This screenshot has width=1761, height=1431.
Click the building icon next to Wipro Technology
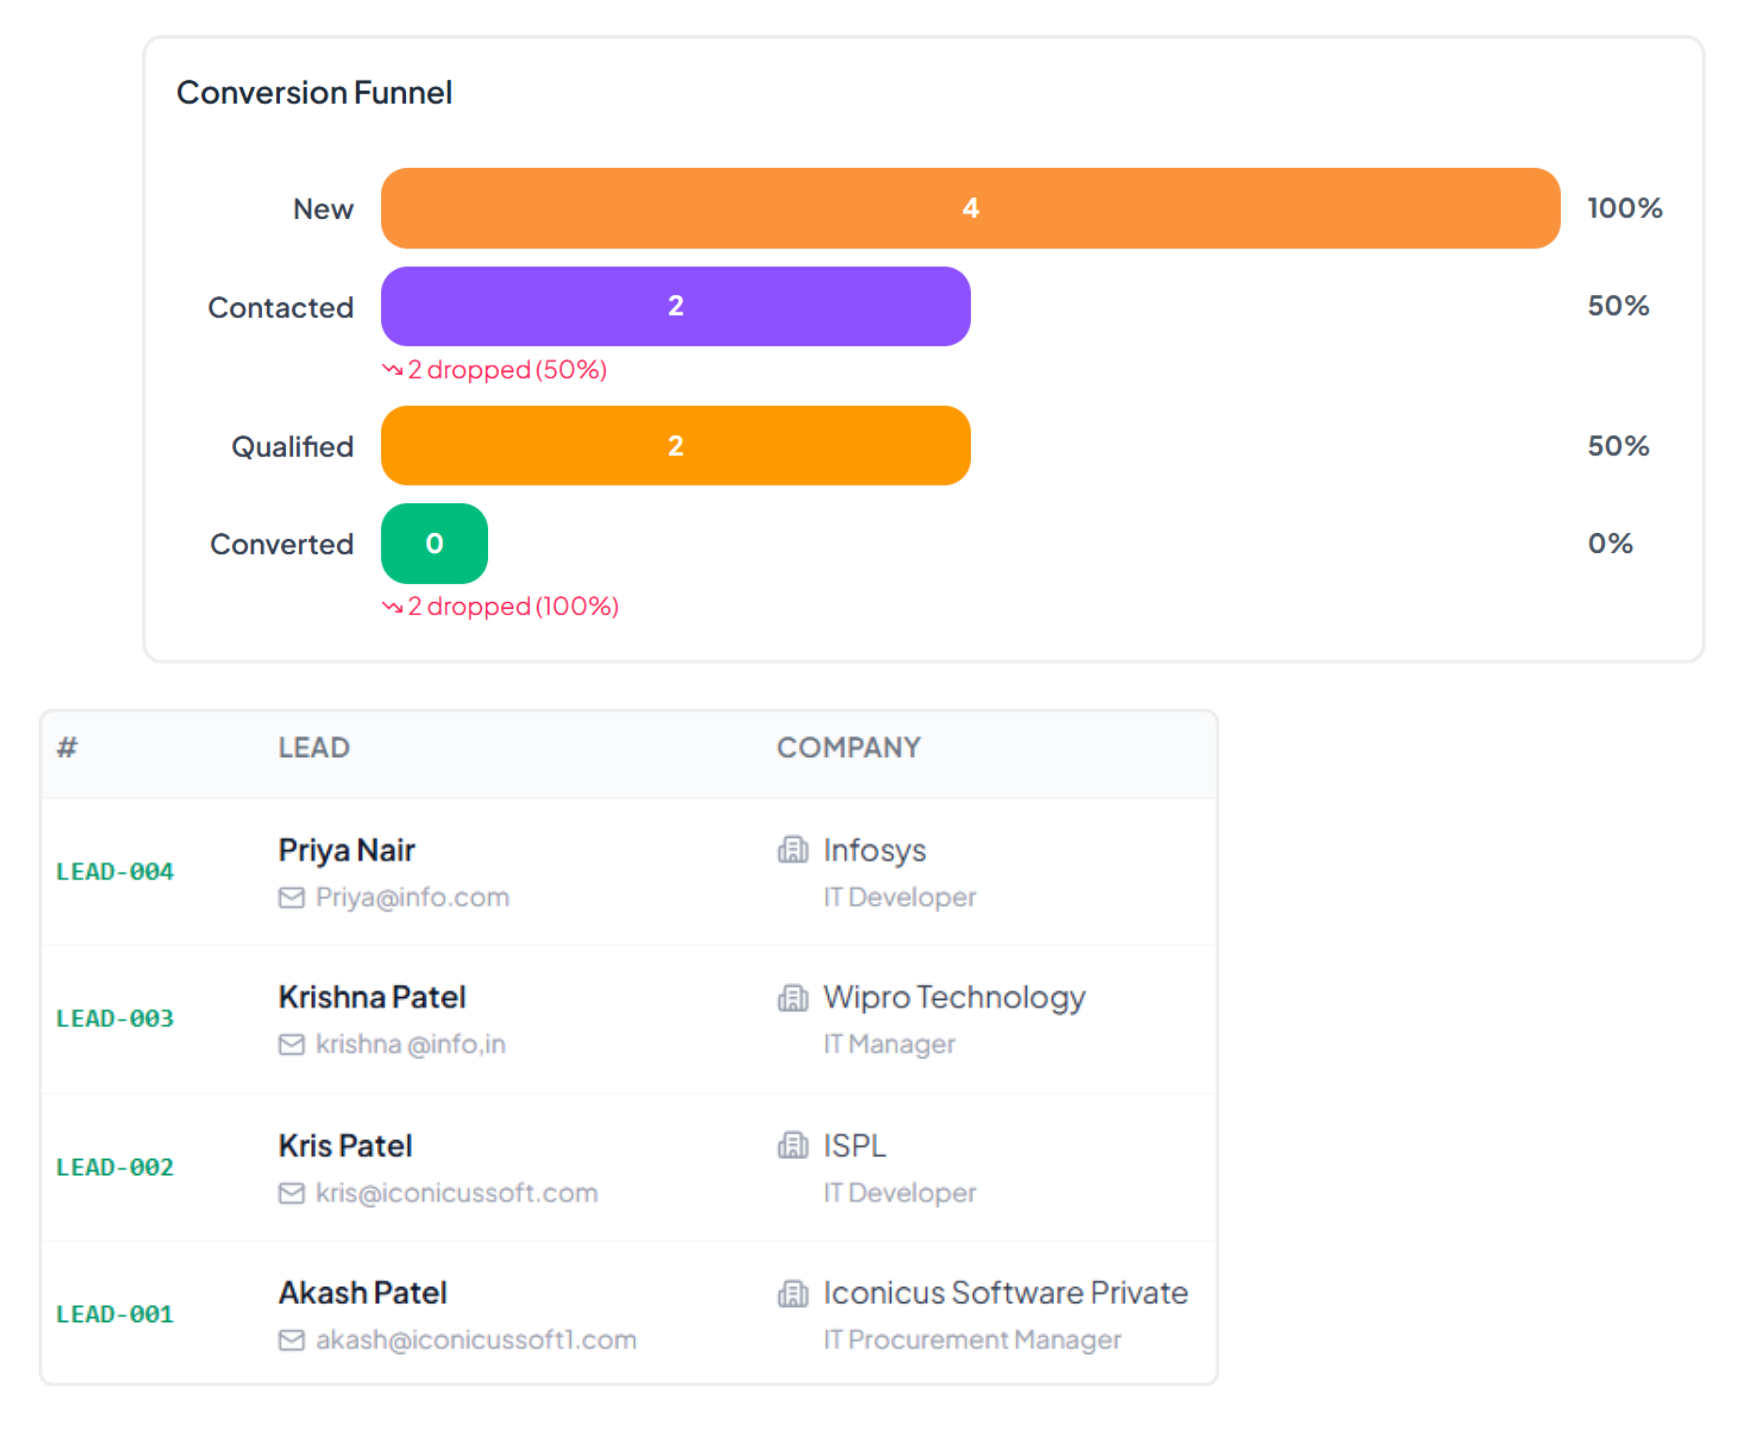[x=793, y=998]
